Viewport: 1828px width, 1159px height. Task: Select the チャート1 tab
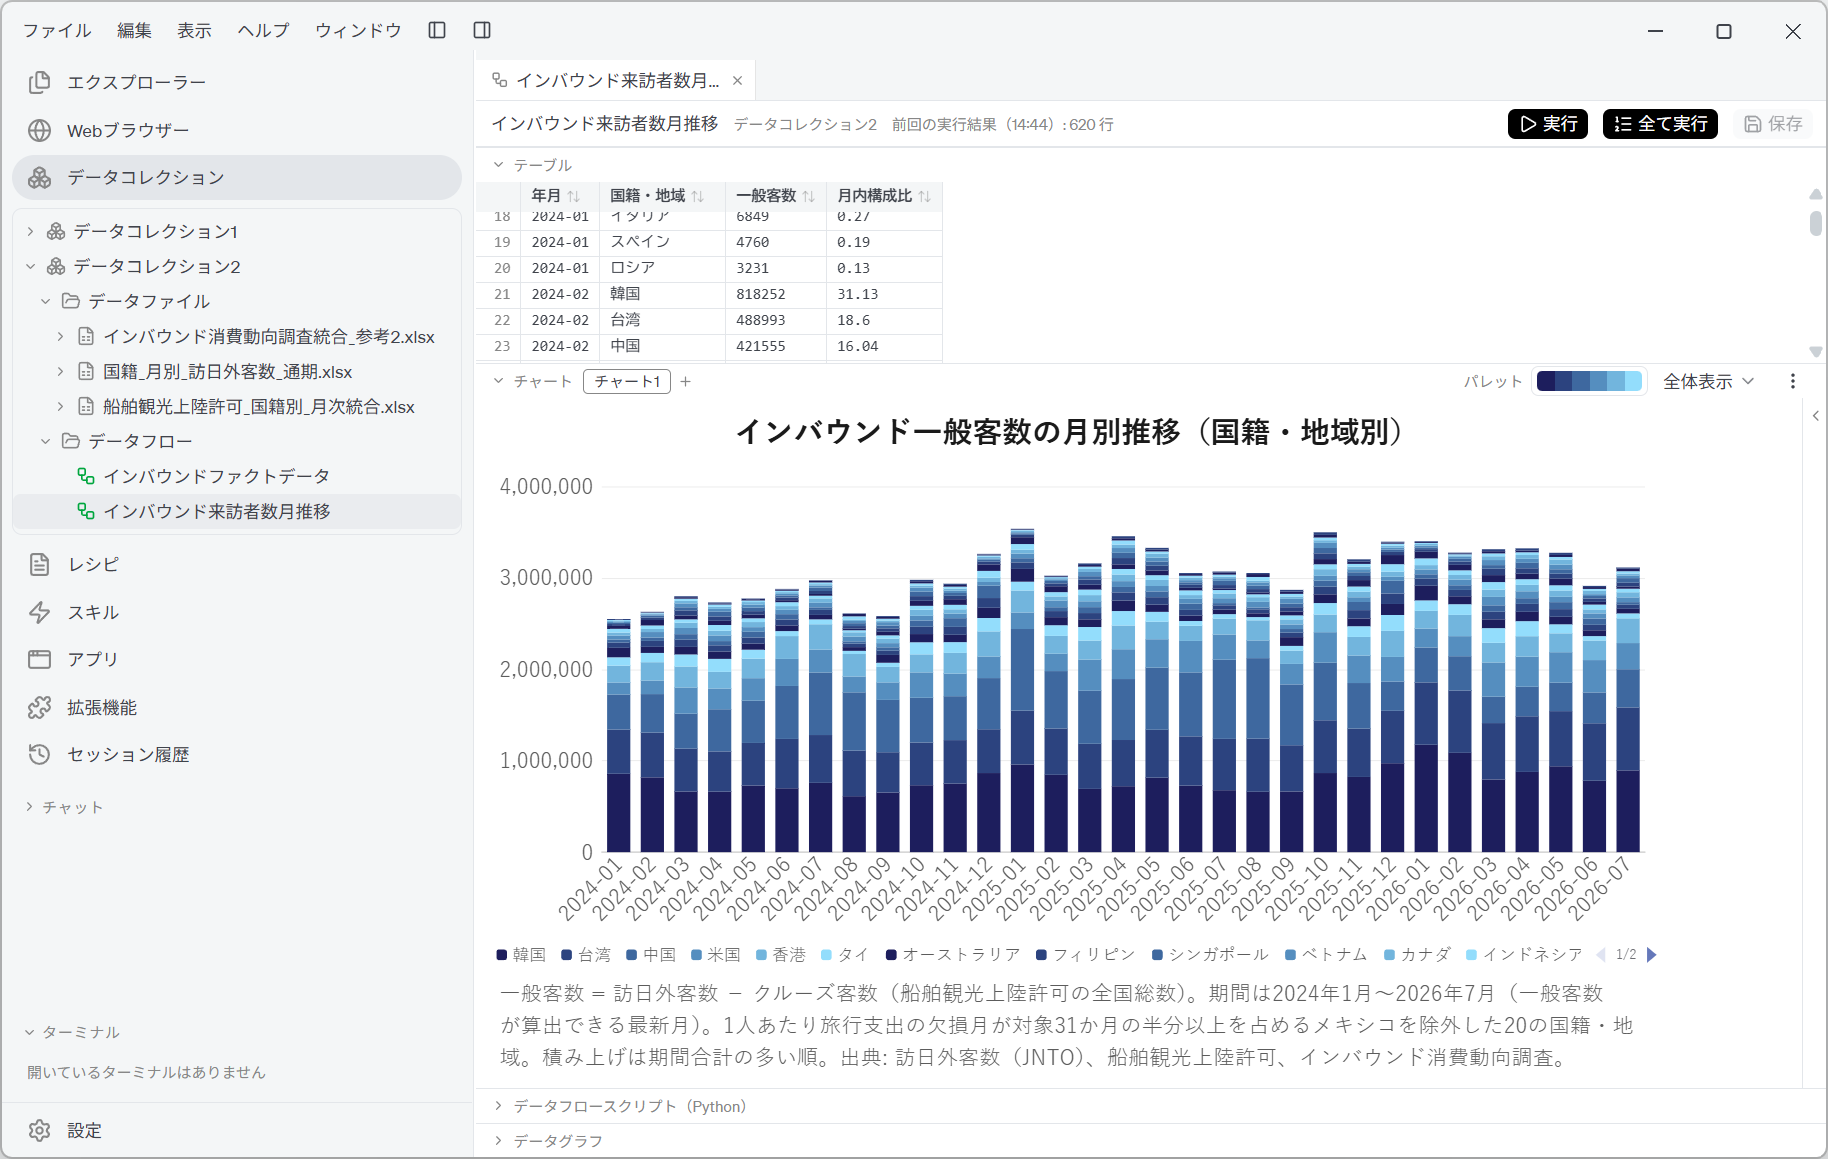click(x=627, y=381)
